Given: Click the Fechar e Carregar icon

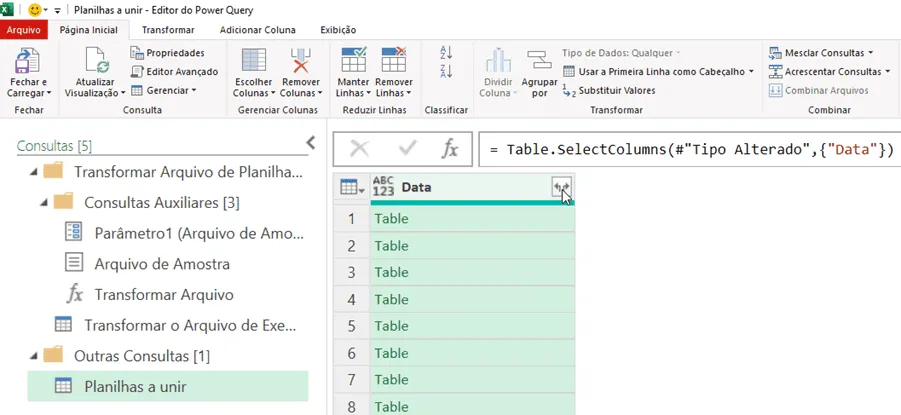Looking at the screenshot, I should 27,61.
